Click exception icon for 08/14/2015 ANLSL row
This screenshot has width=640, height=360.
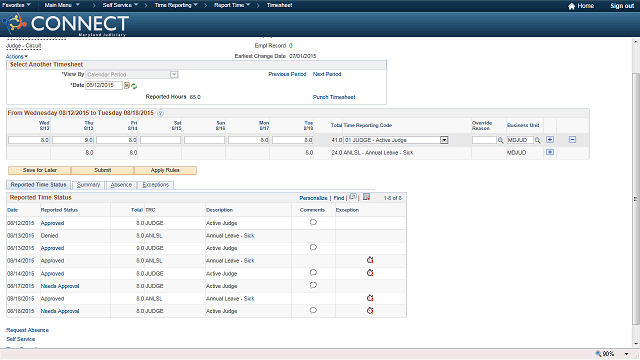pos(370,260)
